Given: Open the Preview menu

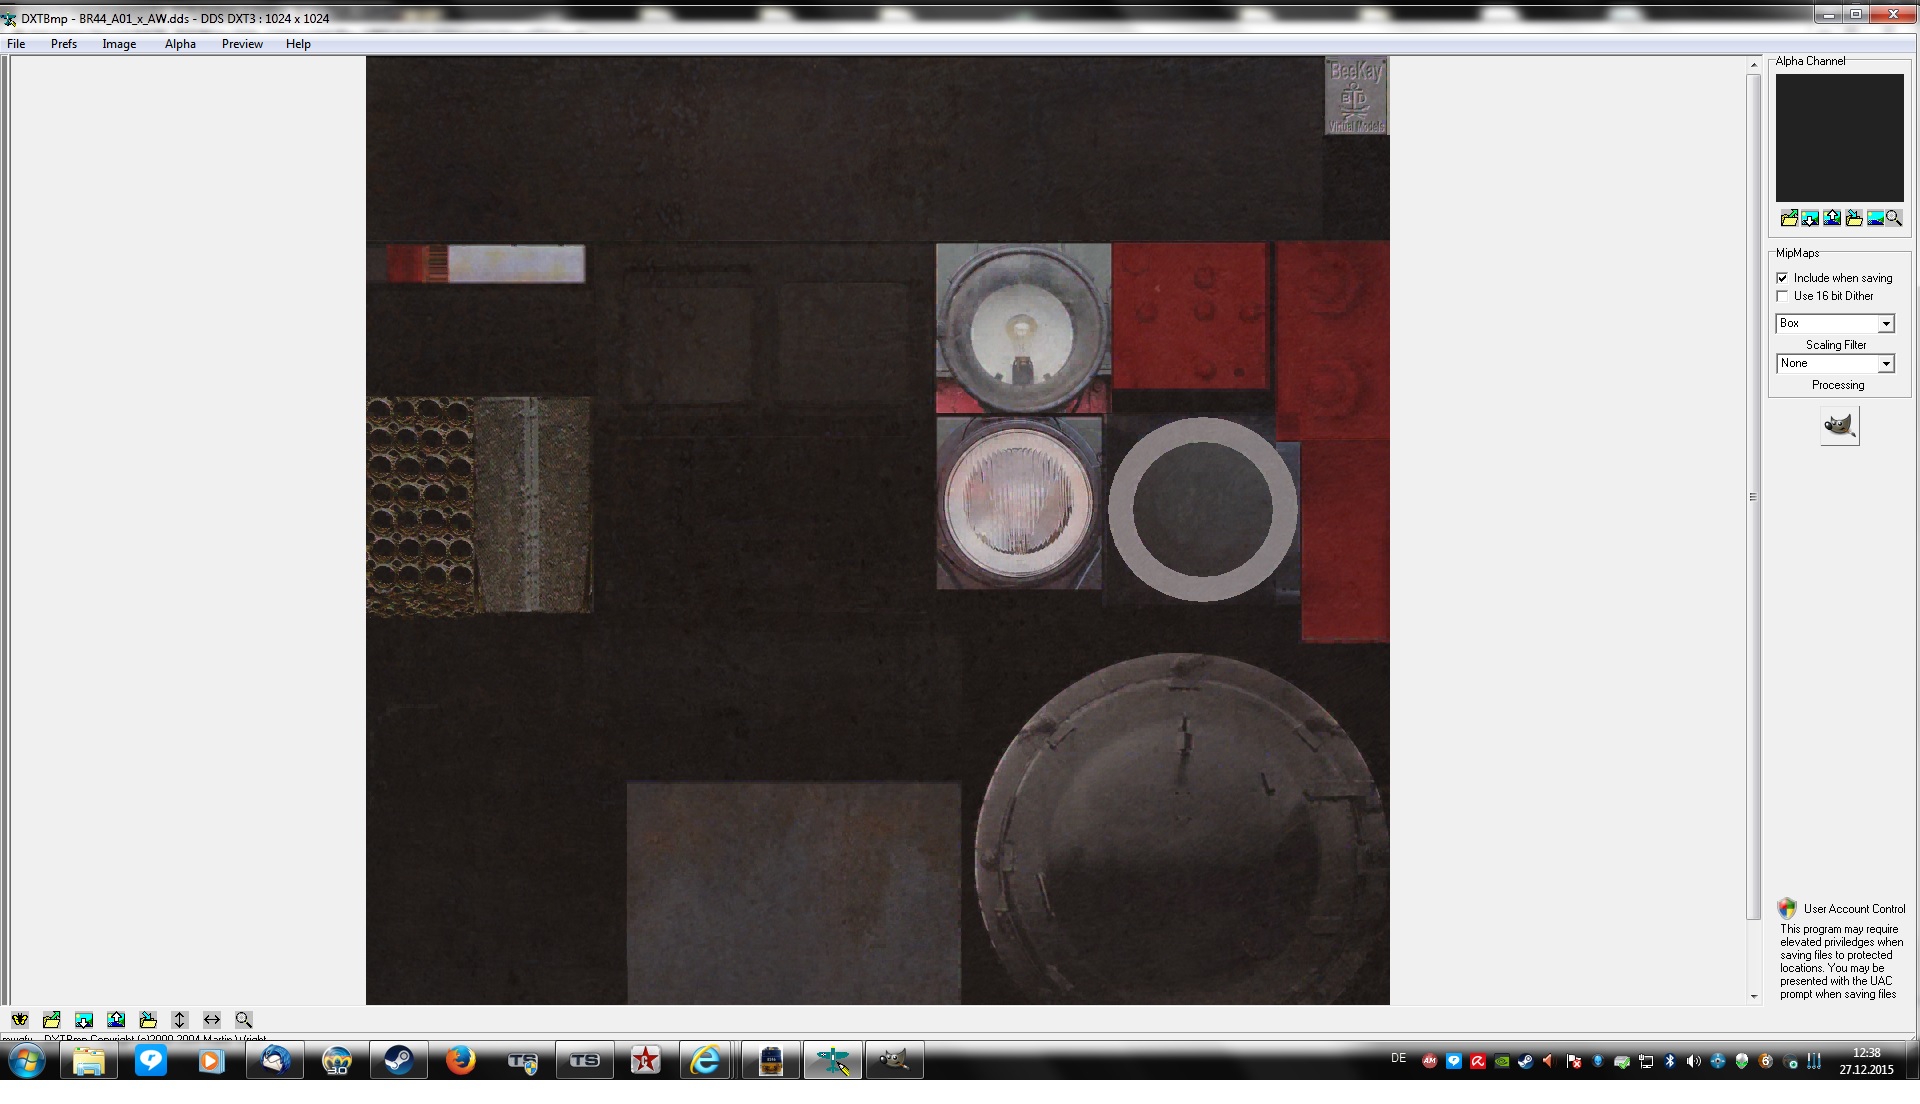Looking at the screenshot, I should click(x=242, y=44).
